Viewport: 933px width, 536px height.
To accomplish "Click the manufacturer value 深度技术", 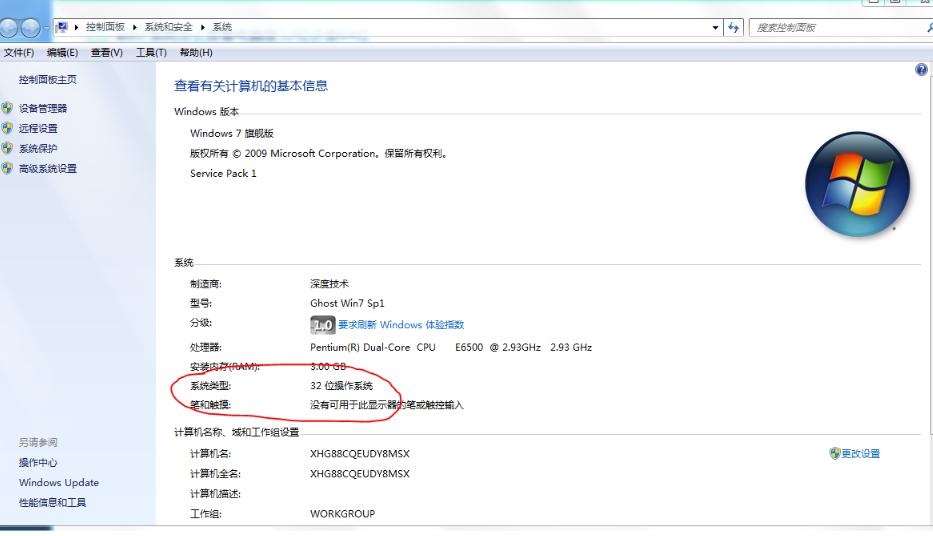I will [330, 284].
